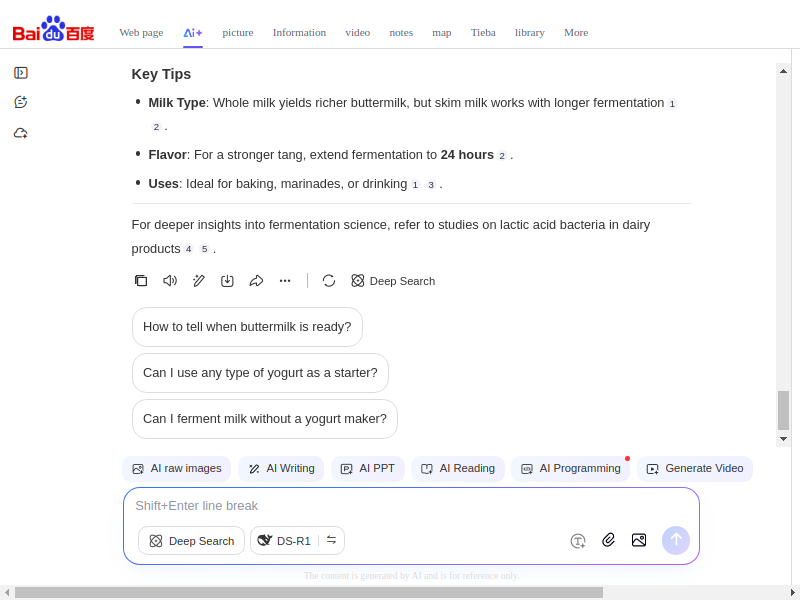The width and height of the screenshot is (800, 600).
Task: Open the AI cloud icon in sidebar
Action: (20, 133)
